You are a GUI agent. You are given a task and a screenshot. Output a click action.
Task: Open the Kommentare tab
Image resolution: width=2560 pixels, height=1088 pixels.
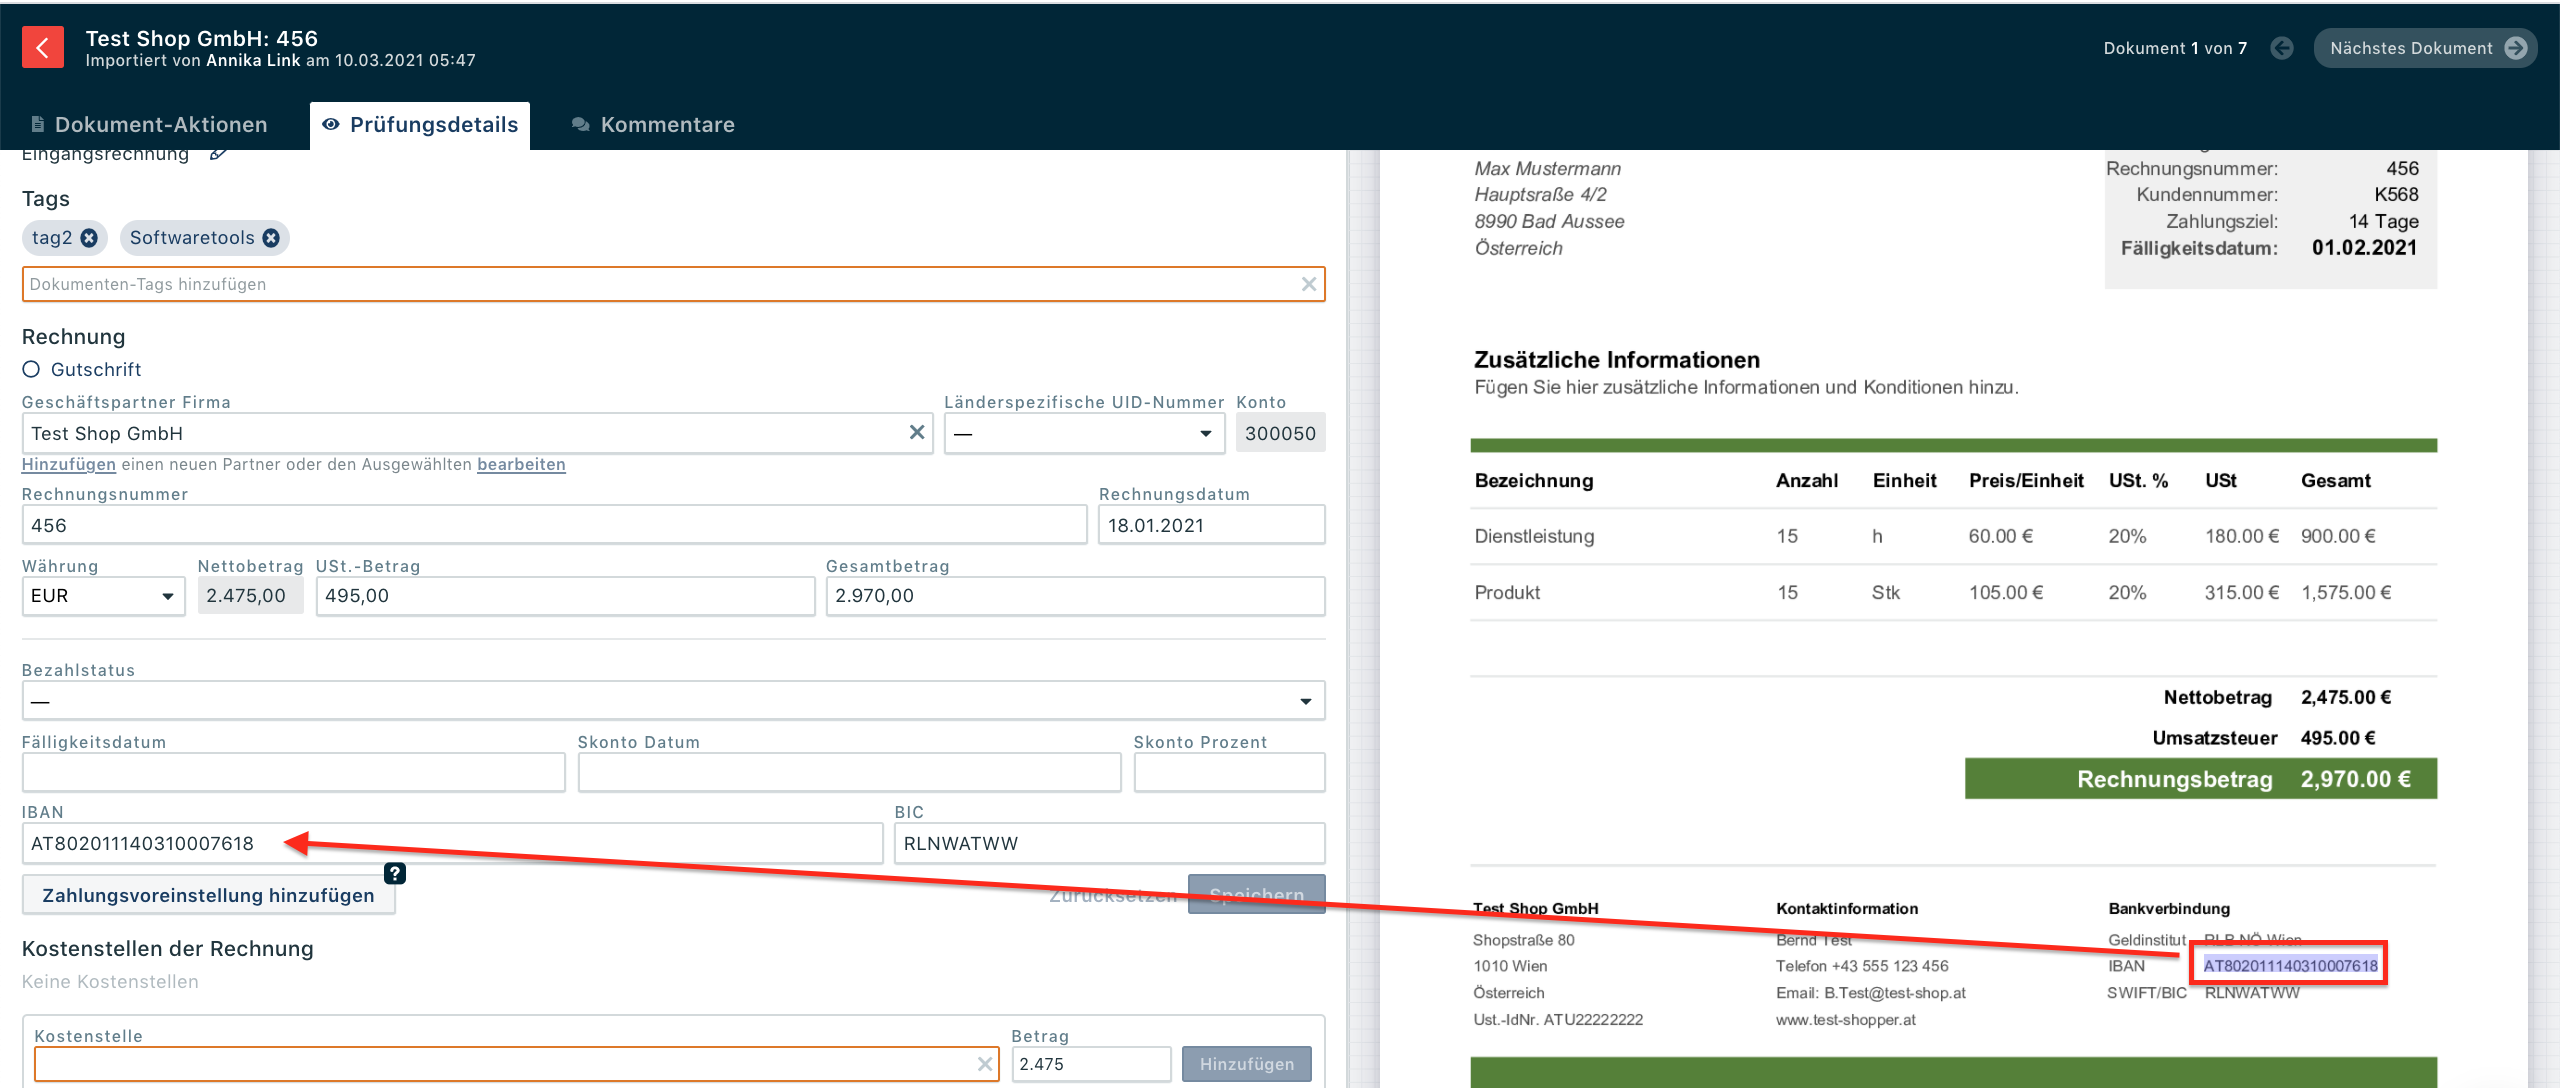[x=653, y=125]
